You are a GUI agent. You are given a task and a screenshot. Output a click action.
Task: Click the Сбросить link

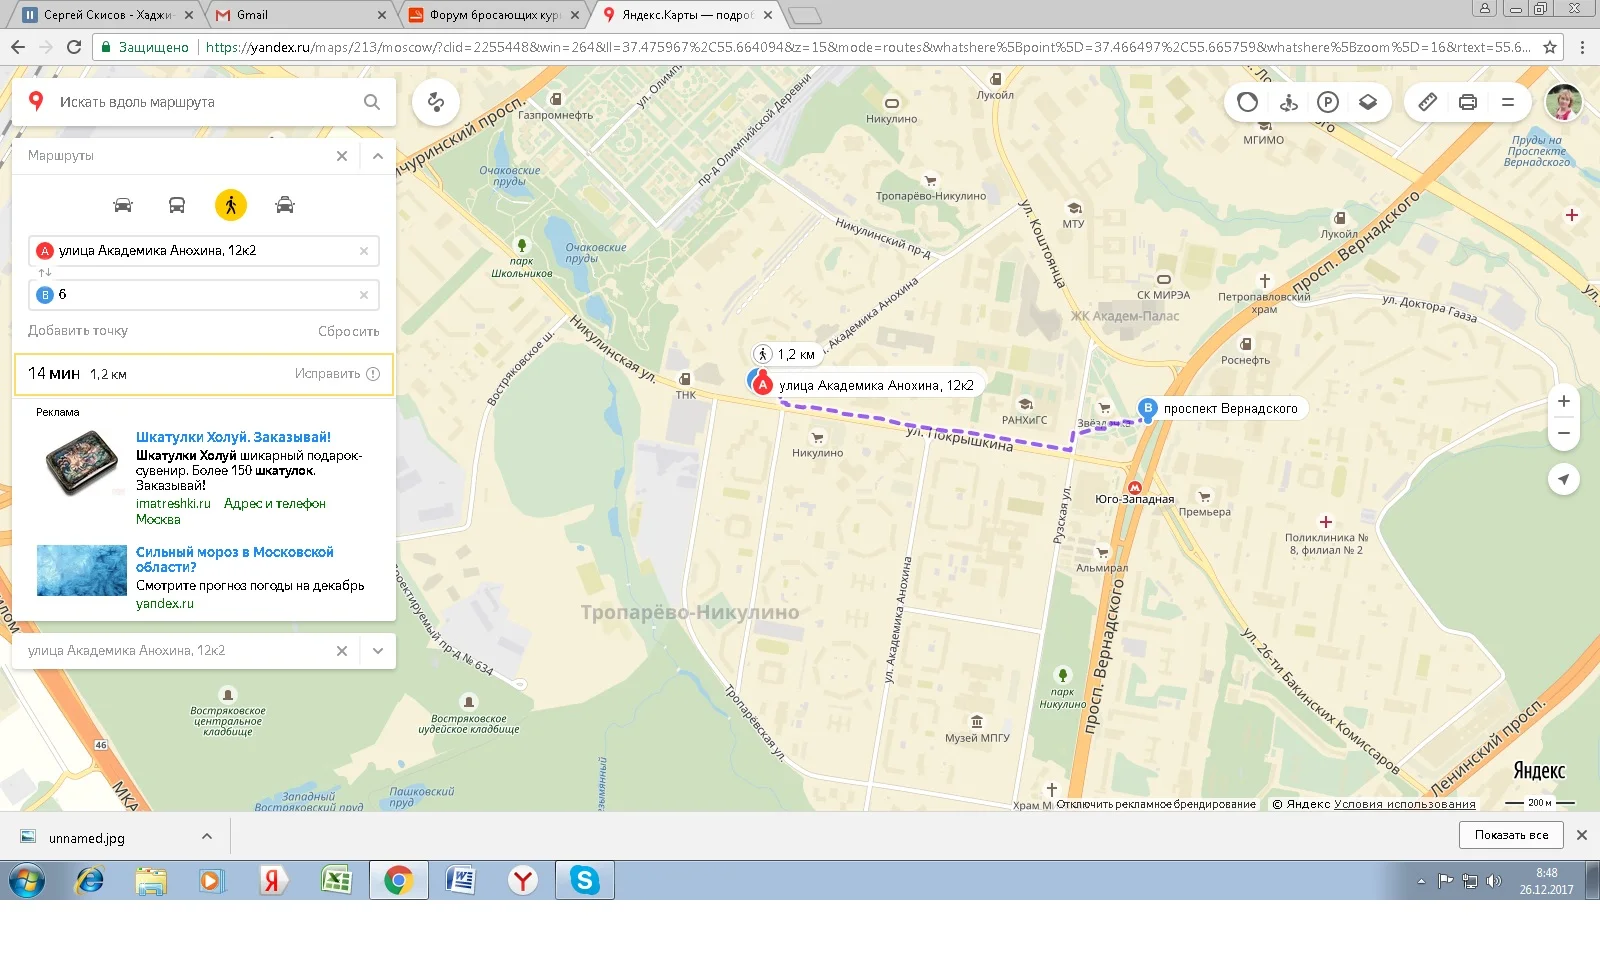point(349,331)
